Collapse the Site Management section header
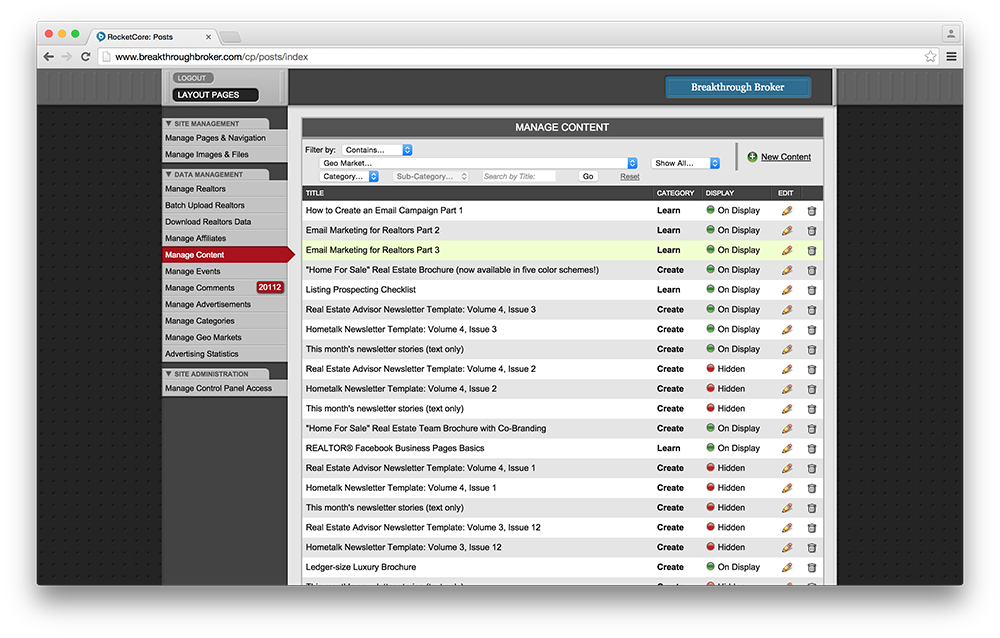 203,124
